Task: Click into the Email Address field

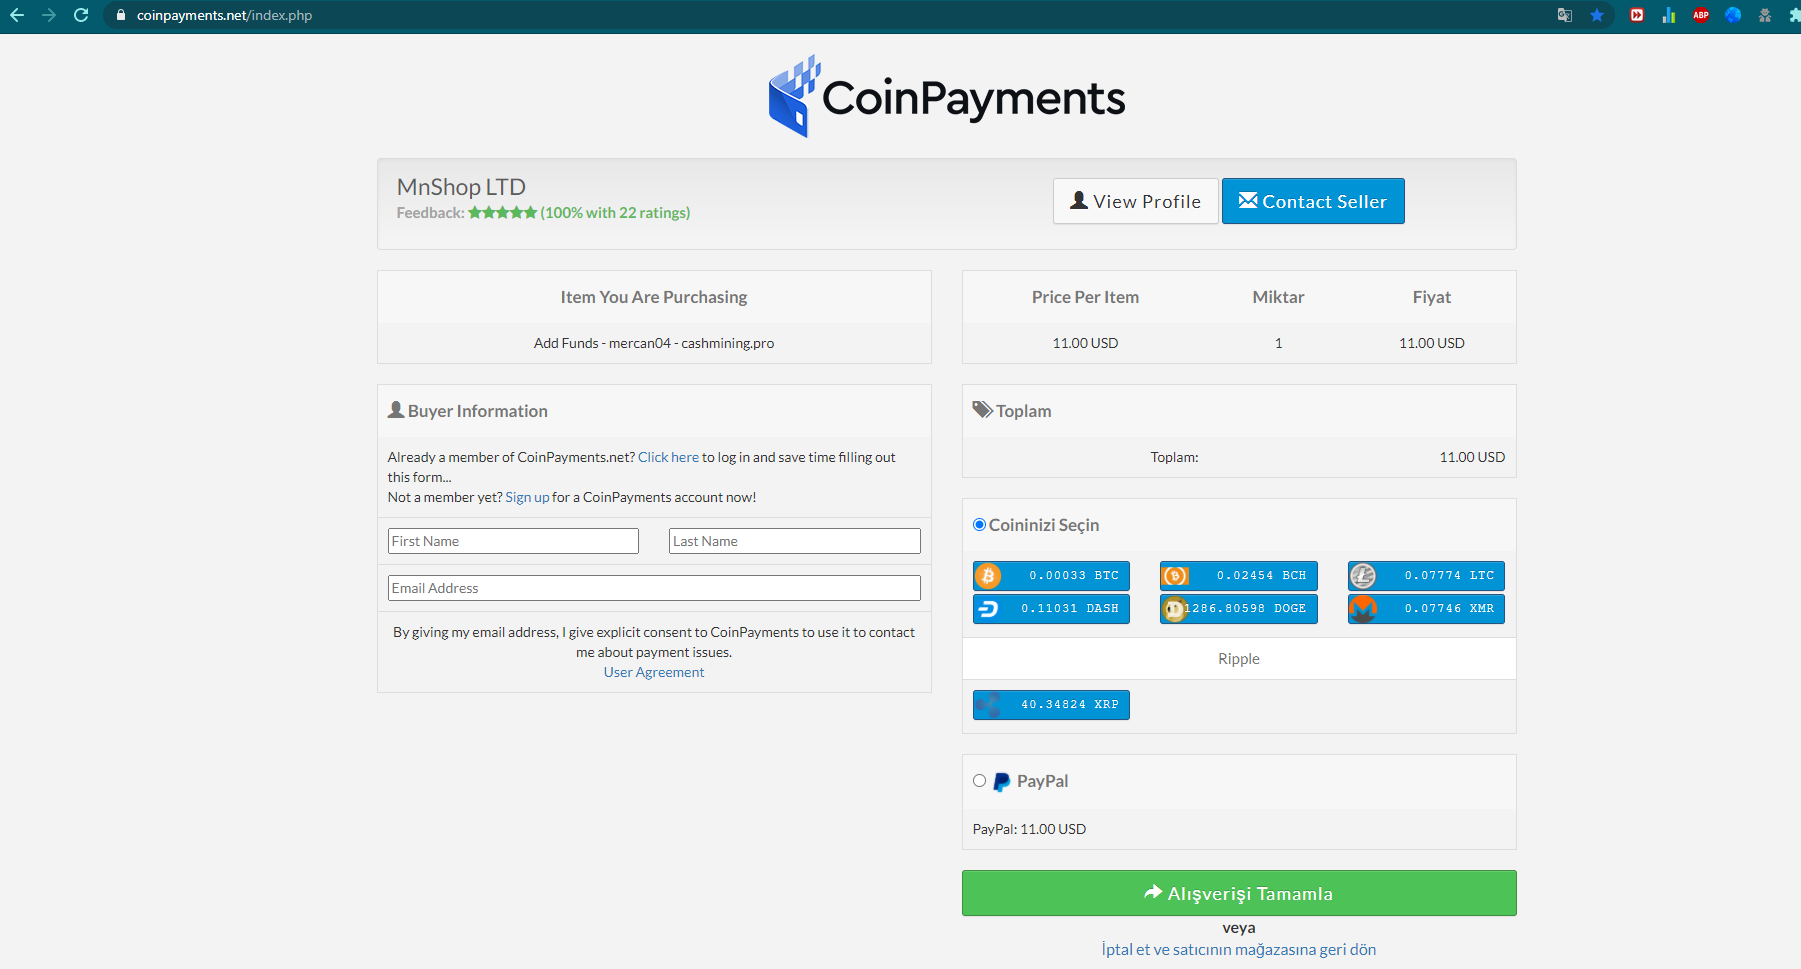Action: [654, 588]
